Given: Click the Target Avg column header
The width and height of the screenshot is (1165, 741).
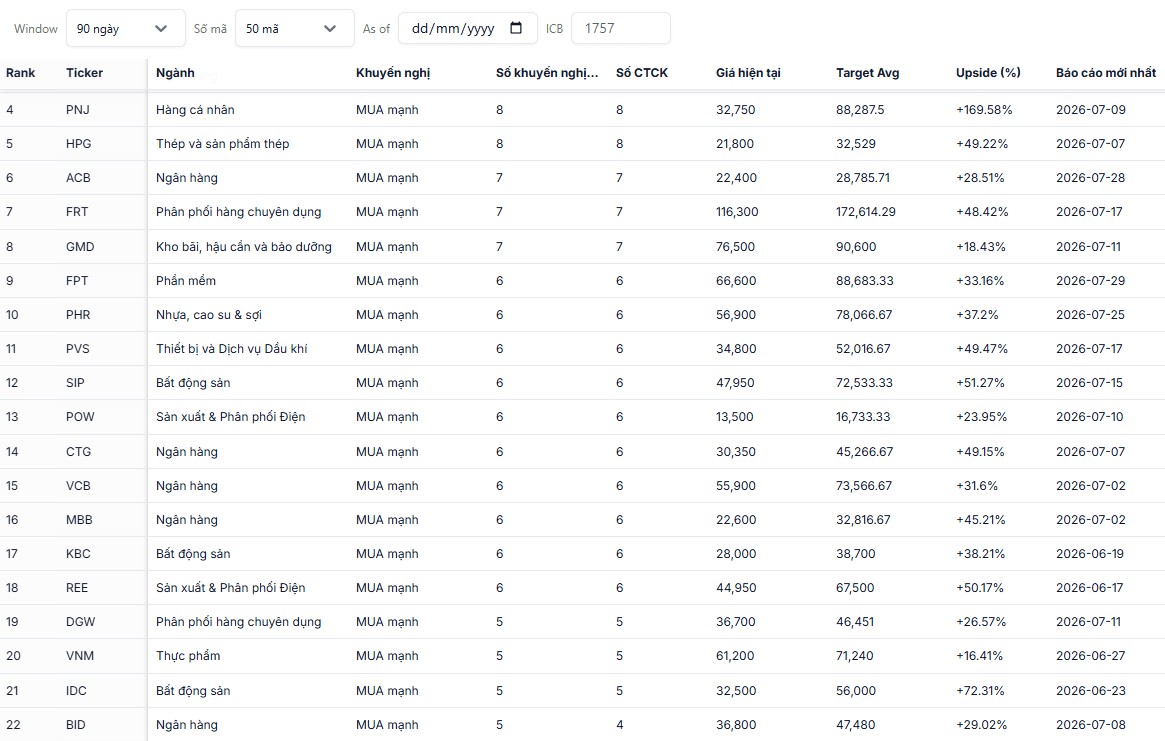Looking at the screenshot, I should [x=868, y=73].
